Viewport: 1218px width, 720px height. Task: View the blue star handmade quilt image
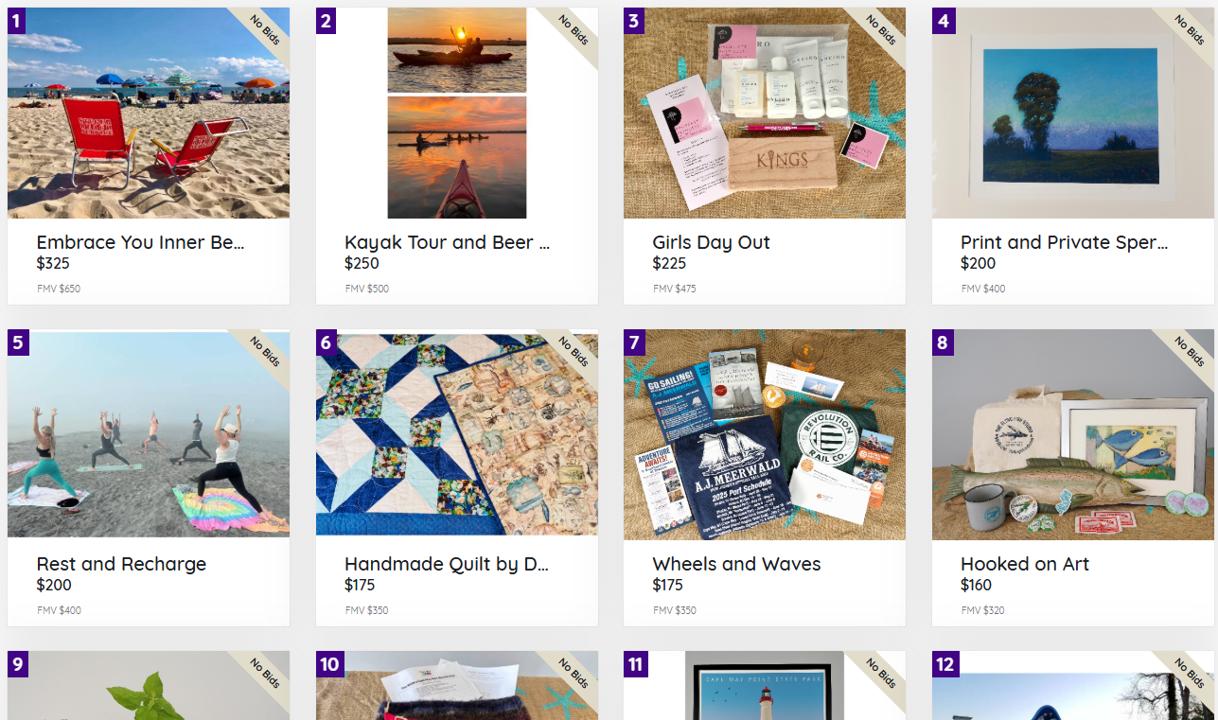click(457, 434)
